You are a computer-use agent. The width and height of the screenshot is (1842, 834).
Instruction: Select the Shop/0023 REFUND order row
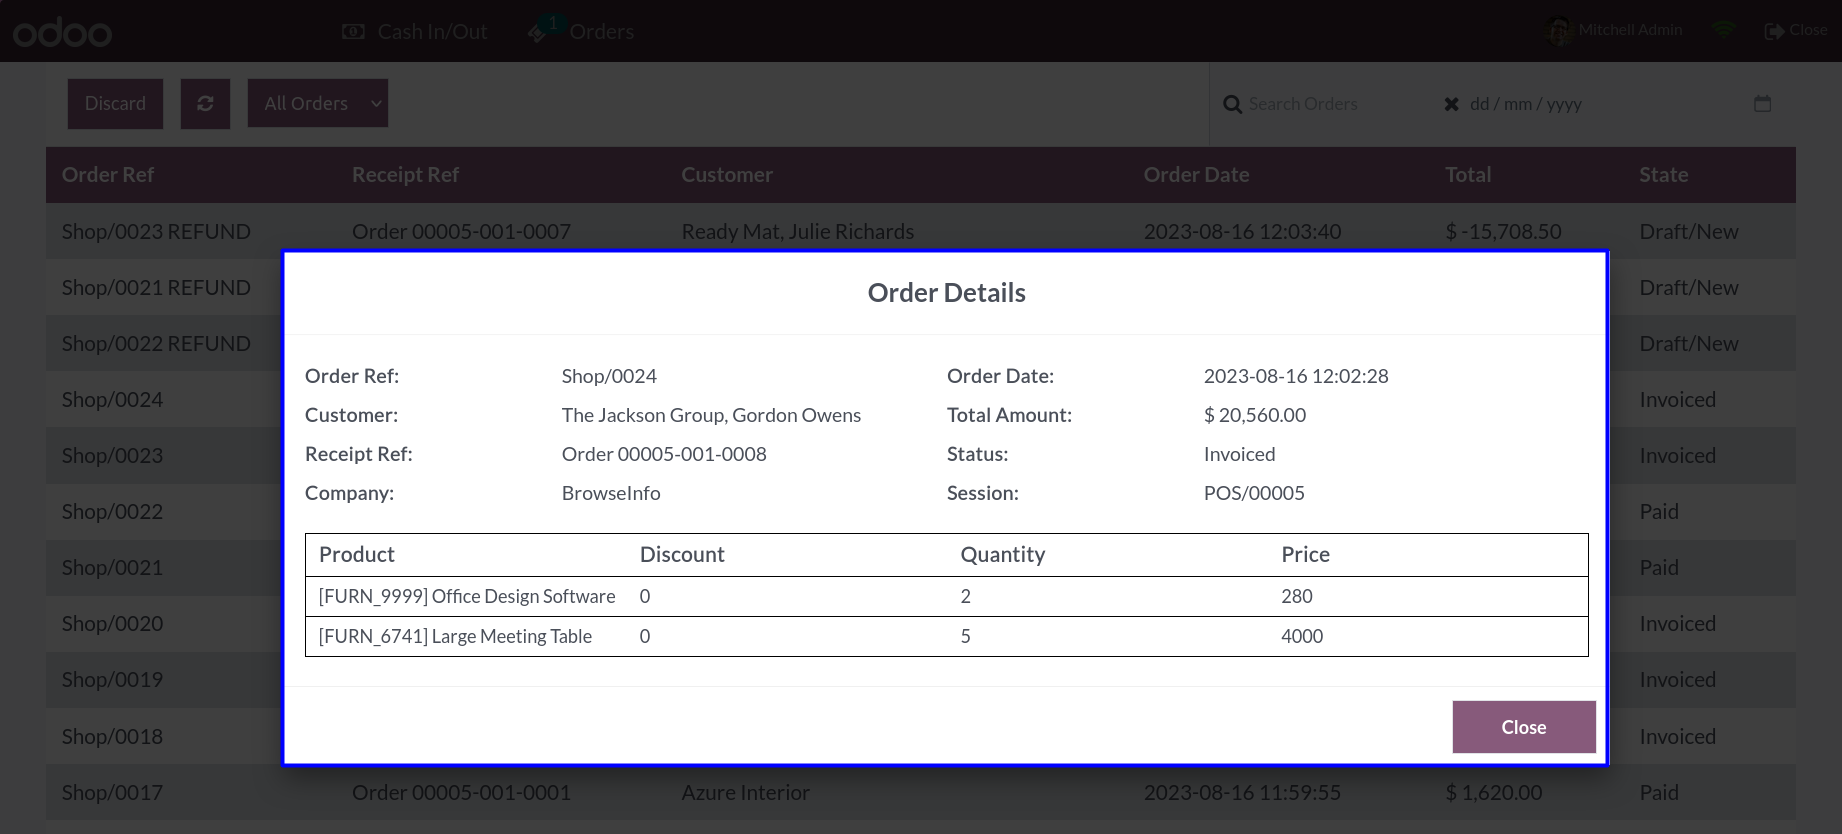click(920, 231)
